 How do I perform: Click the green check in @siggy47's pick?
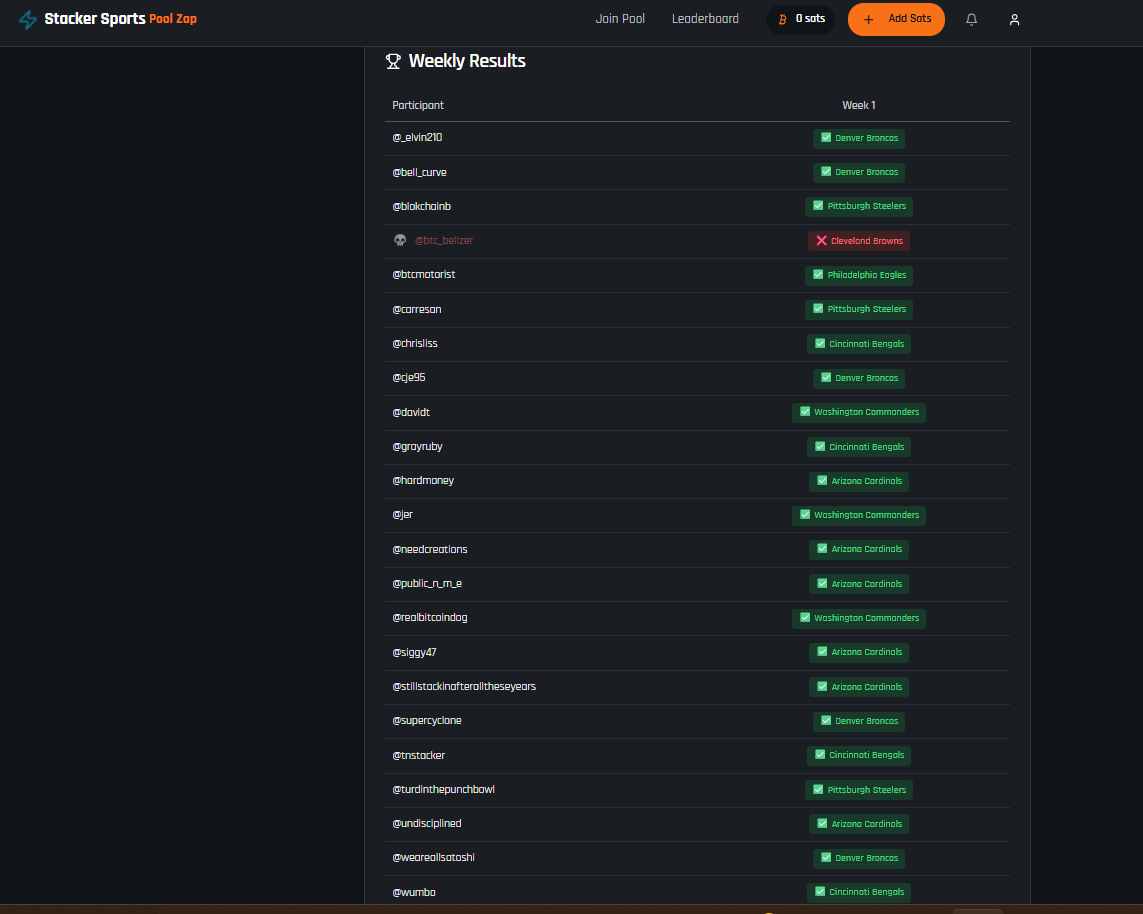click(x=822, y=652)
